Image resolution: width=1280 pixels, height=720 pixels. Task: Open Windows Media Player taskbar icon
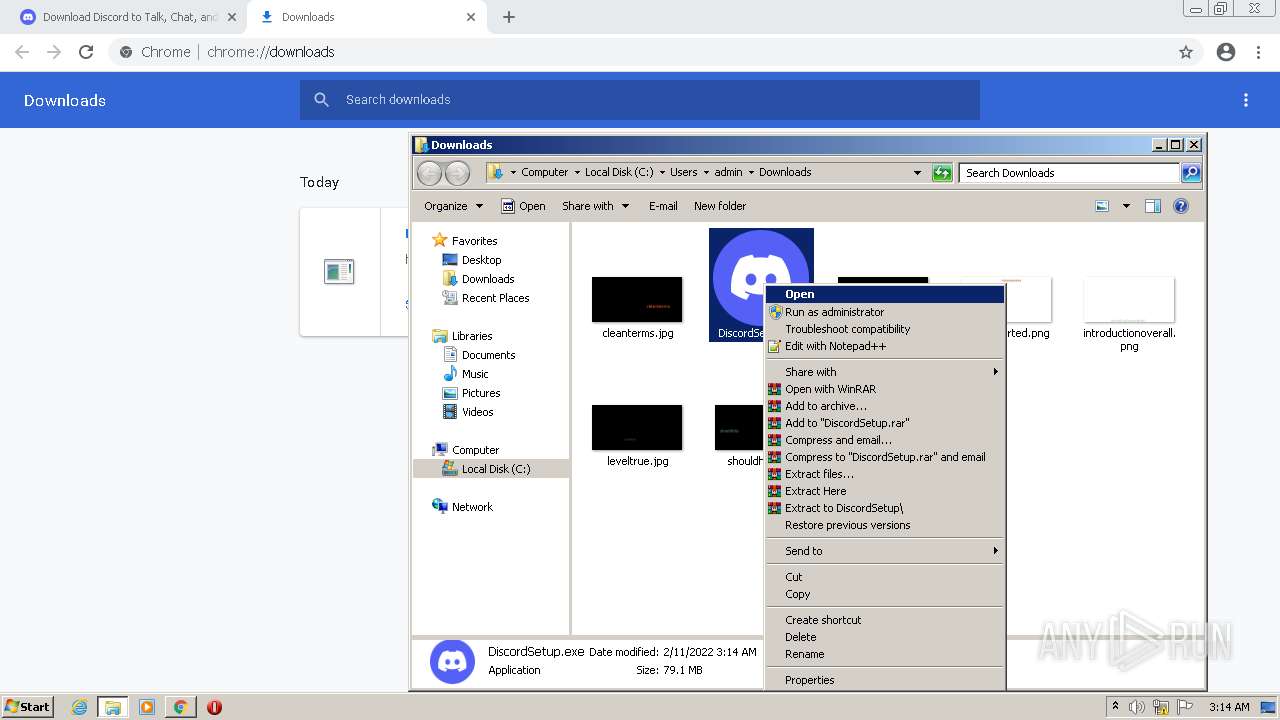(147, 707)
